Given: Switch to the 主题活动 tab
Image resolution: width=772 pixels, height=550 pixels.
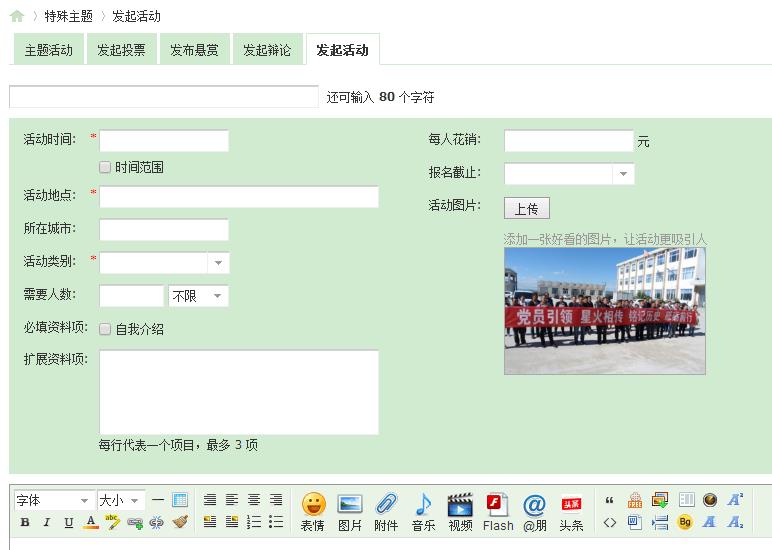Looking at the screenshot, I should (49, 49).
